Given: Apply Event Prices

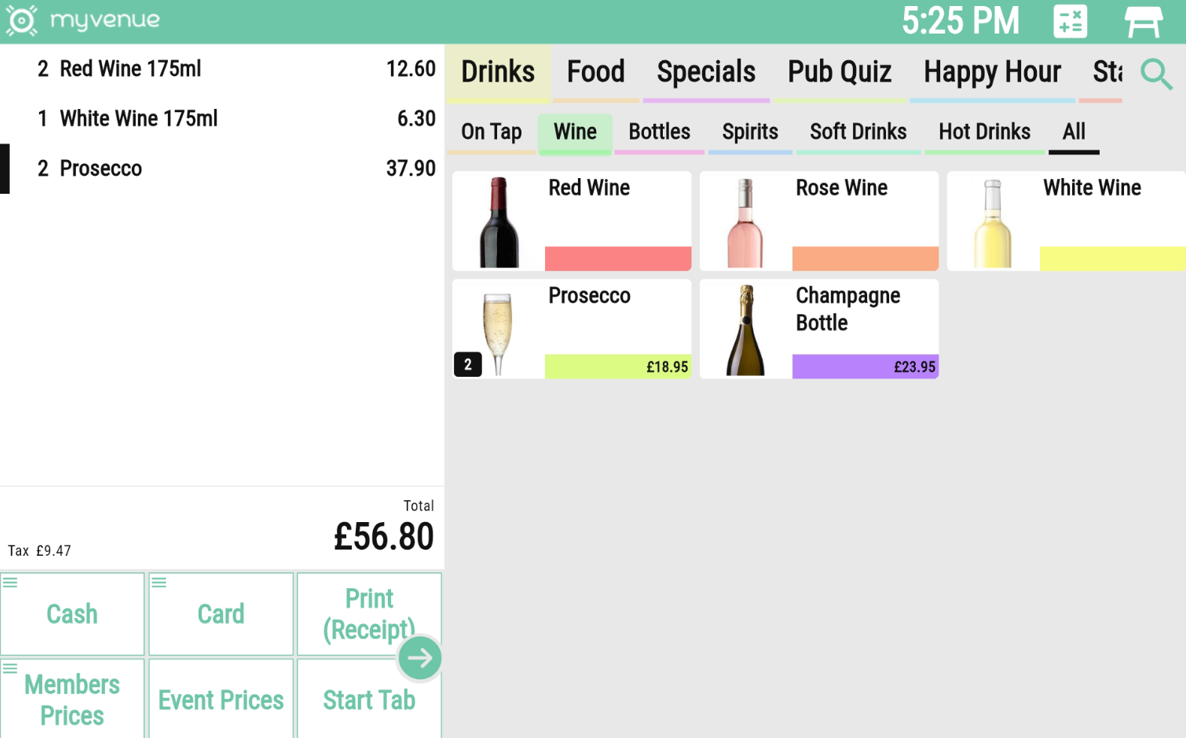Looking at the screenshot, I should pos(220,700).
